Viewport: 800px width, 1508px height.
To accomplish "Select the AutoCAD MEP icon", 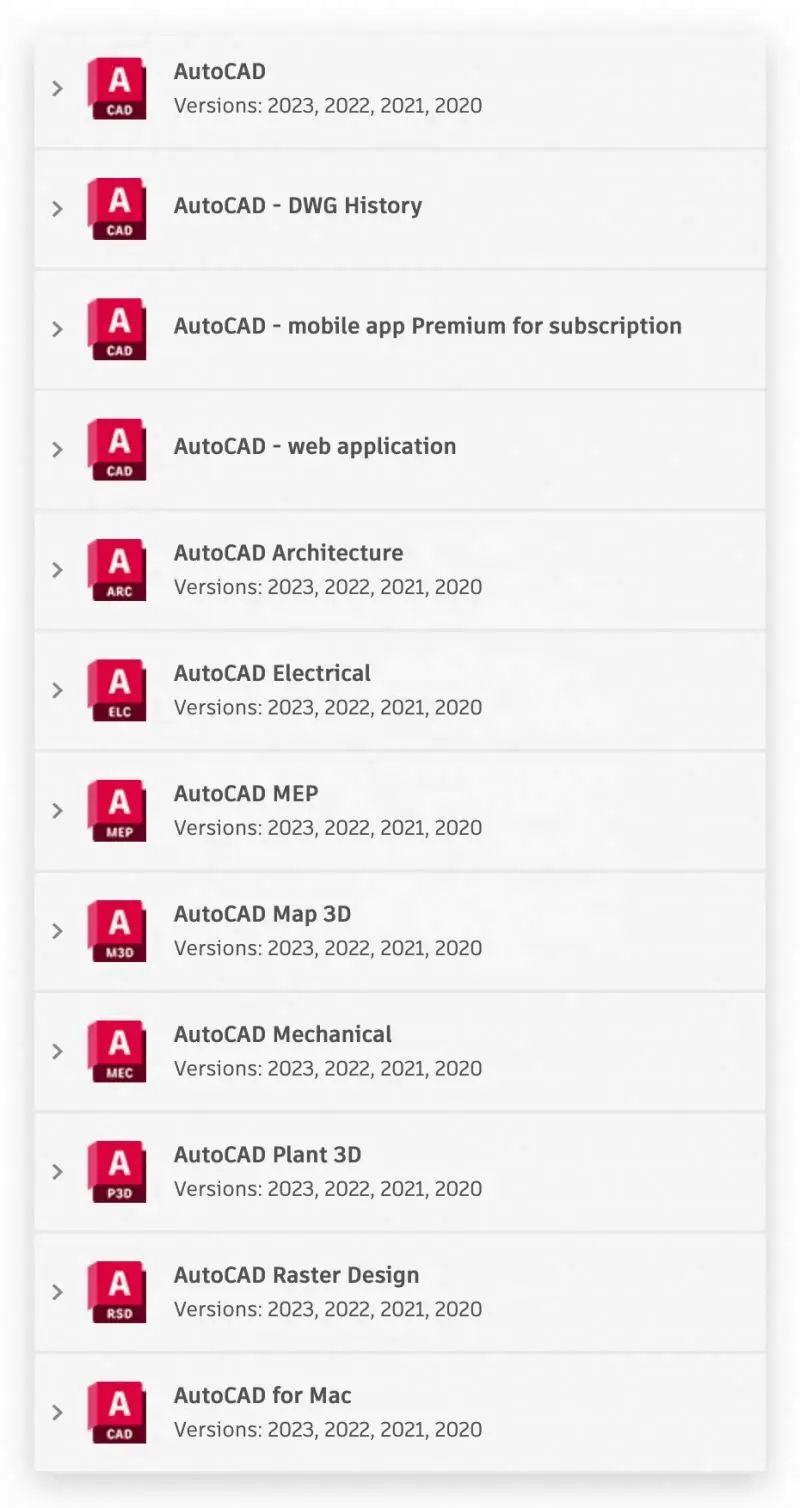I will tap(116, 810).
